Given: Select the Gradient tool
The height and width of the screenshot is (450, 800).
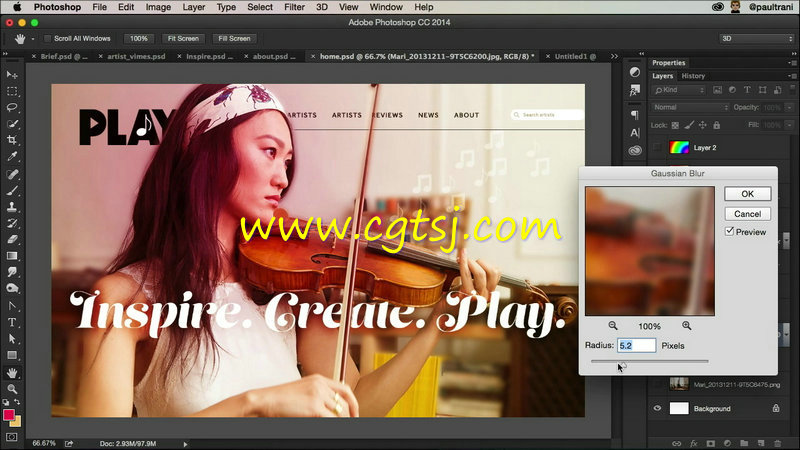Looking at the screenshot, I should (12, 256).
